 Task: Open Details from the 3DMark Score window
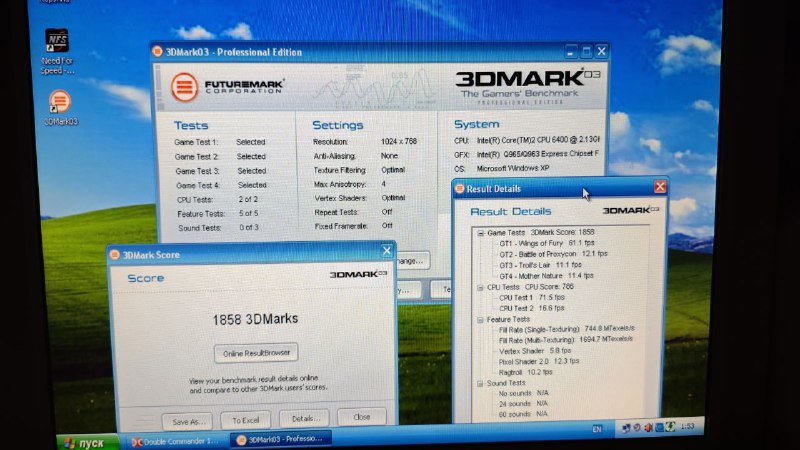(304, 418)
